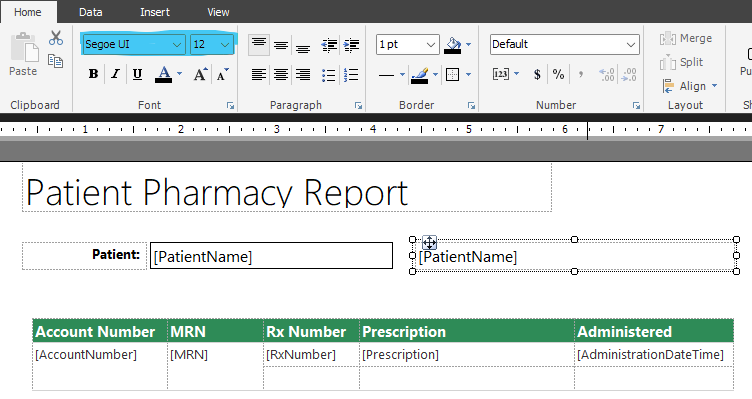Apply percent number format
The image size is (752, 399).
tap(558, 74)
